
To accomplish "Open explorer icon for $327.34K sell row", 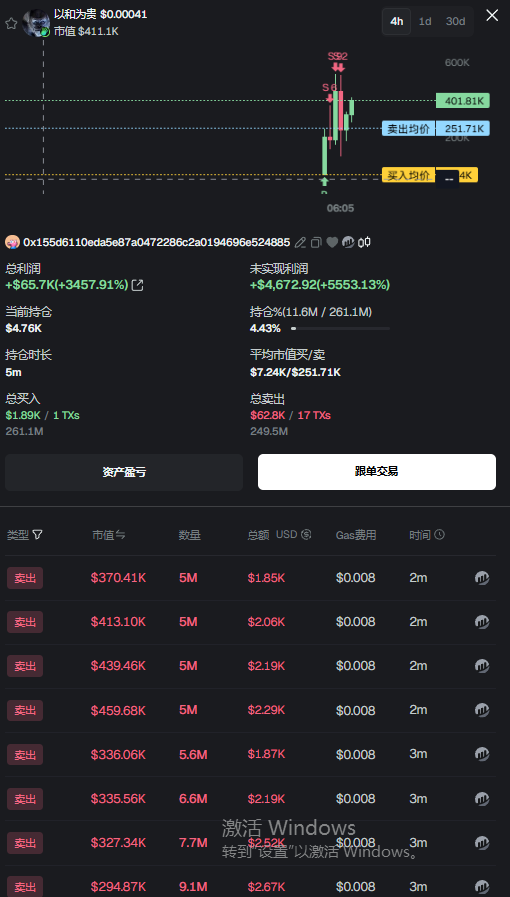I will 482,843.
